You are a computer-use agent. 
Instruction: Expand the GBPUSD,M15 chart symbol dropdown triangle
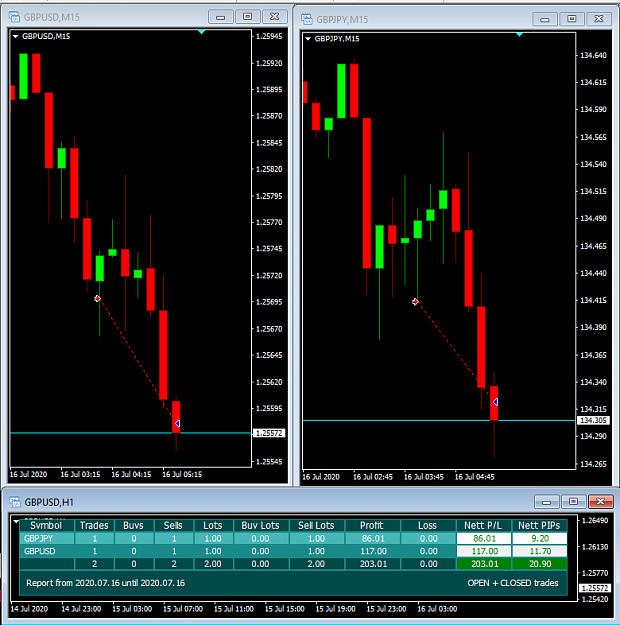16,36
